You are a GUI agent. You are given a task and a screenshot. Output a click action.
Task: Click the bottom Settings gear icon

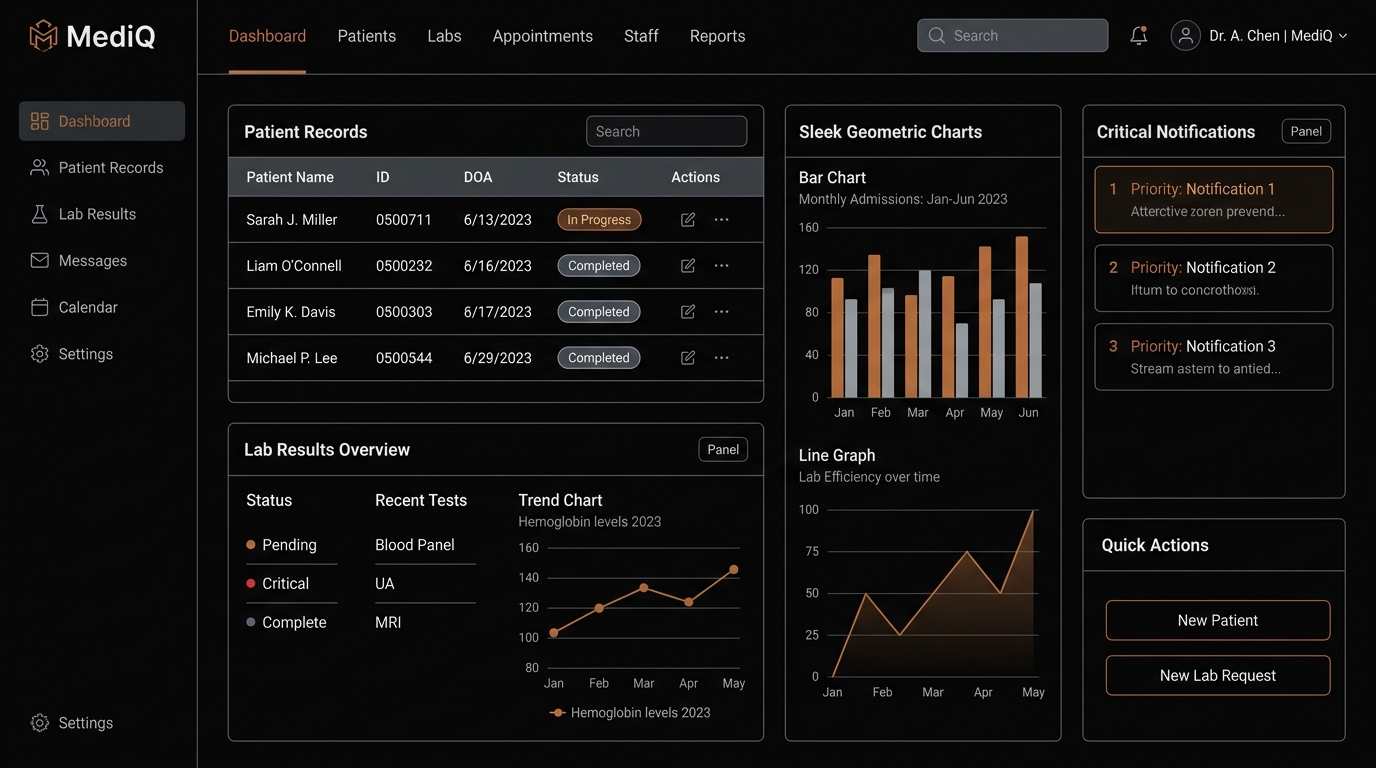[40, 723]
